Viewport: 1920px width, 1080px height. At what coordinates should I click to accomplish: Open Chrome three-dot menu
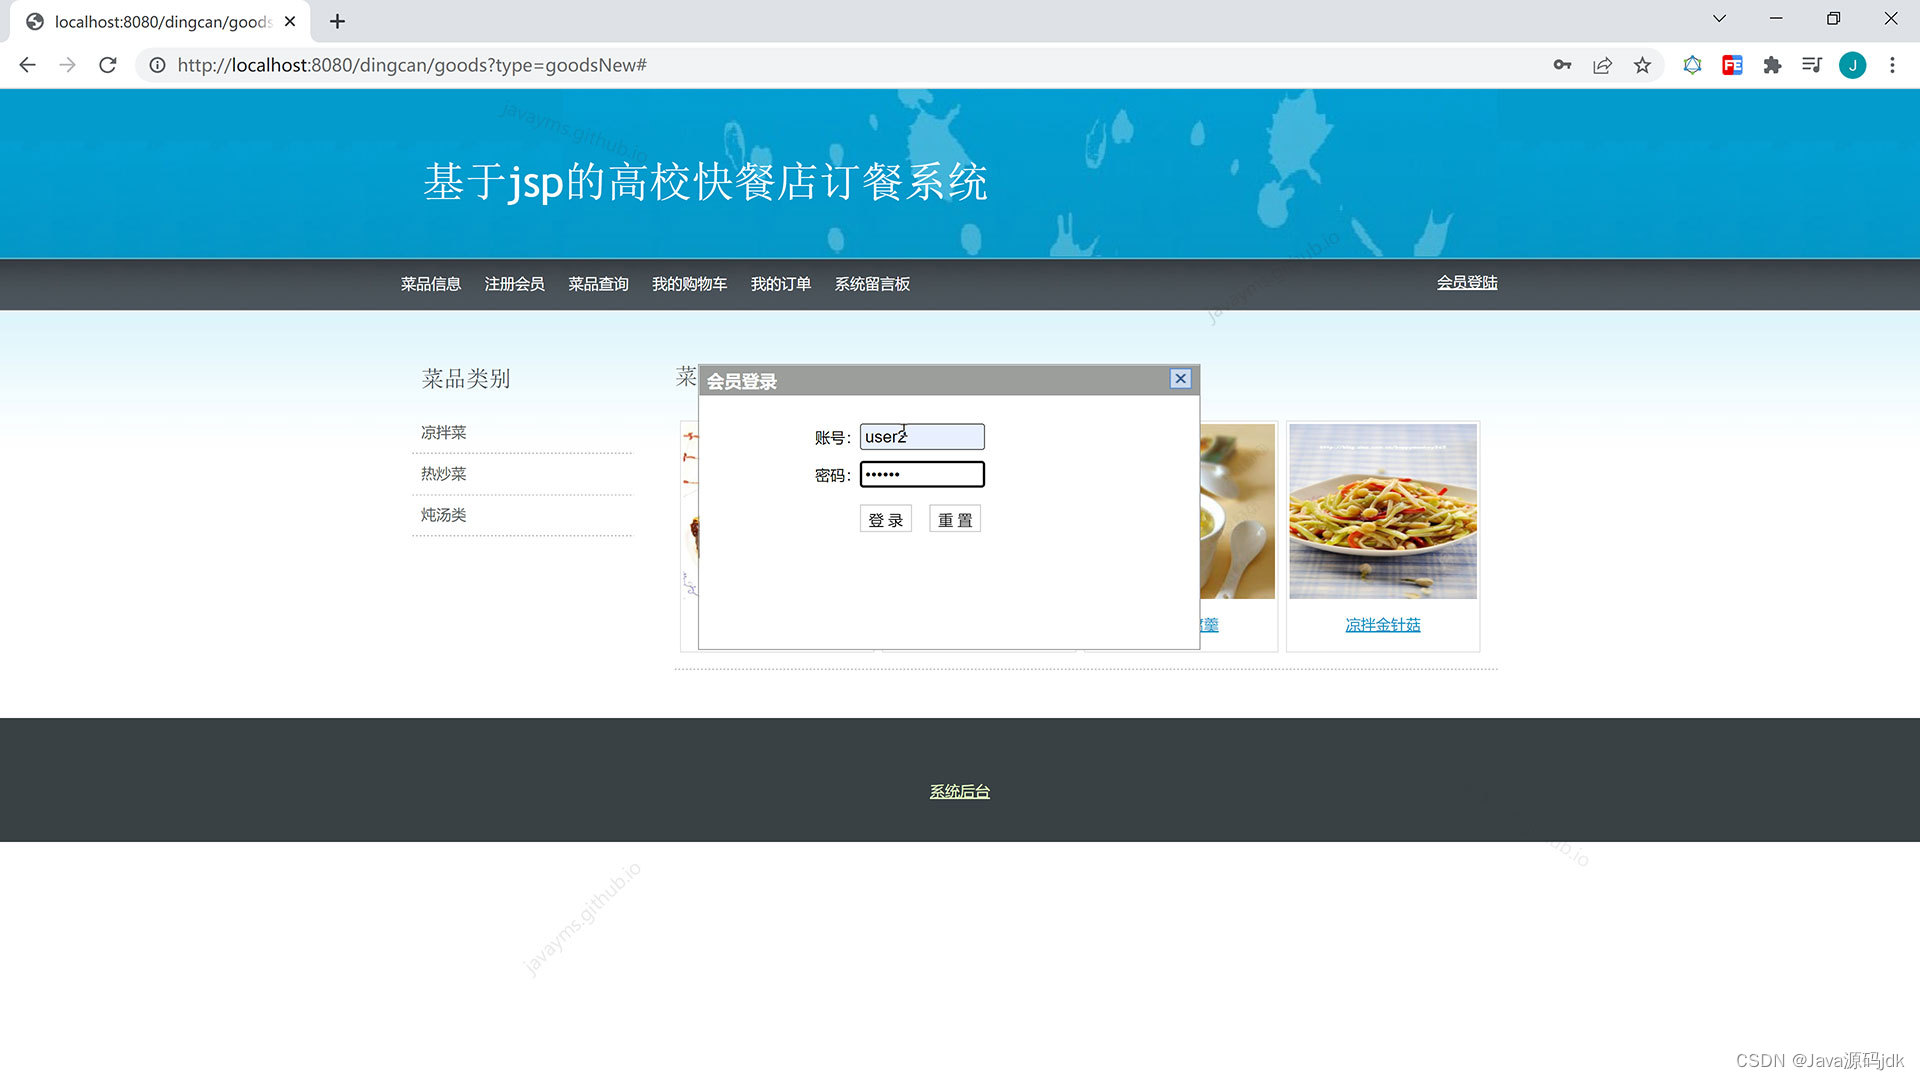(x=1892, y=65)
